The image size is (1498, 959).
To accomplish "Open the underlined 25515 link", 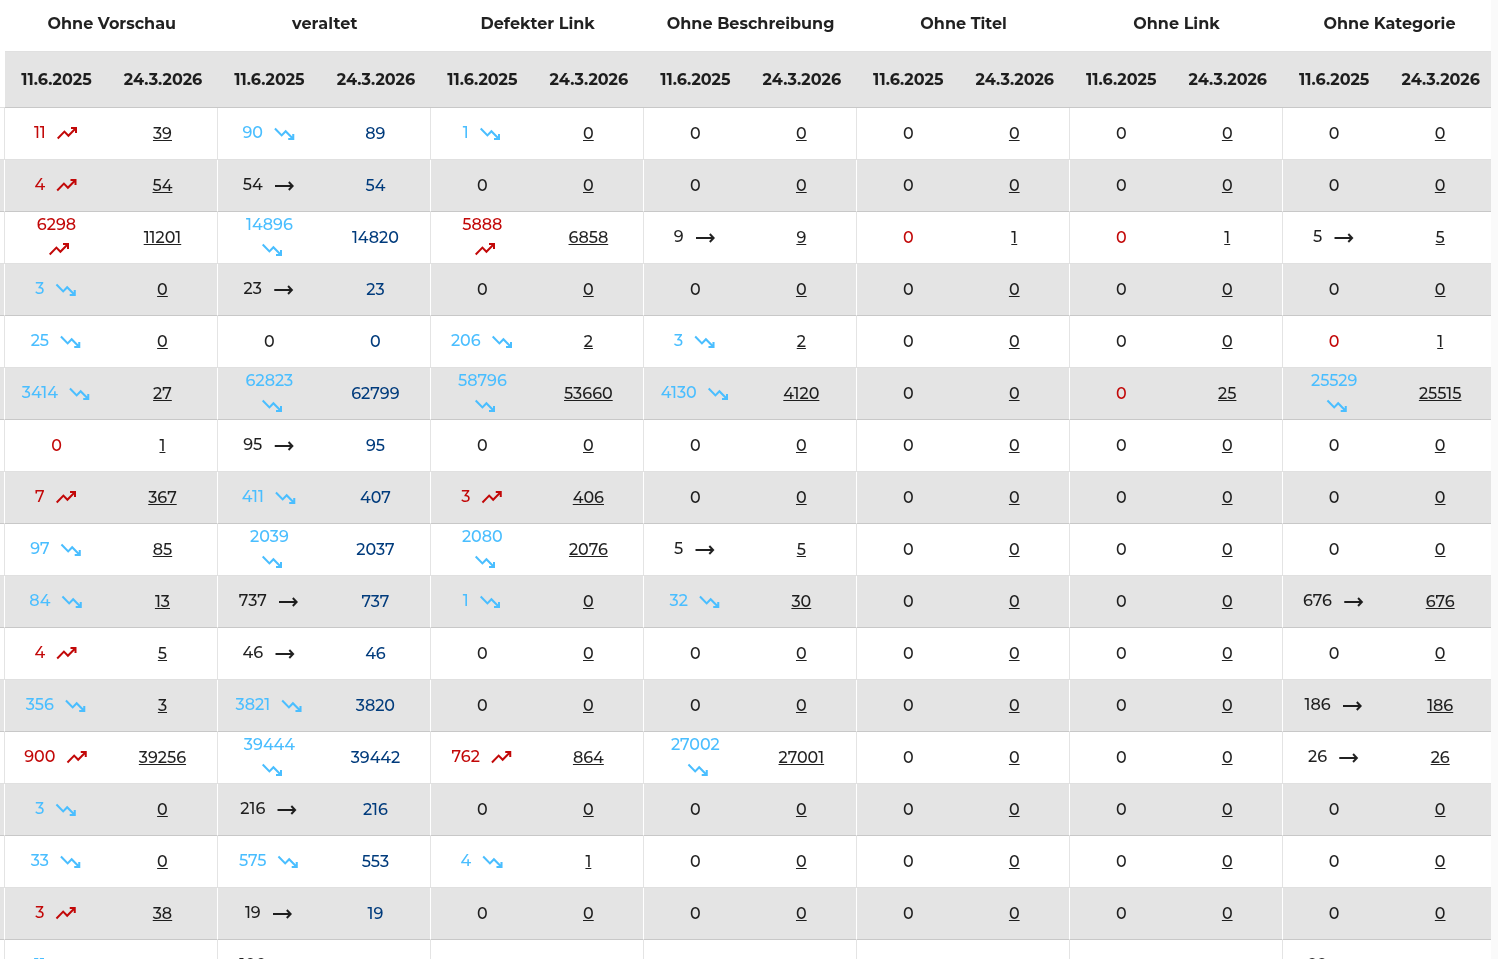I will [x=1440, y=393].
